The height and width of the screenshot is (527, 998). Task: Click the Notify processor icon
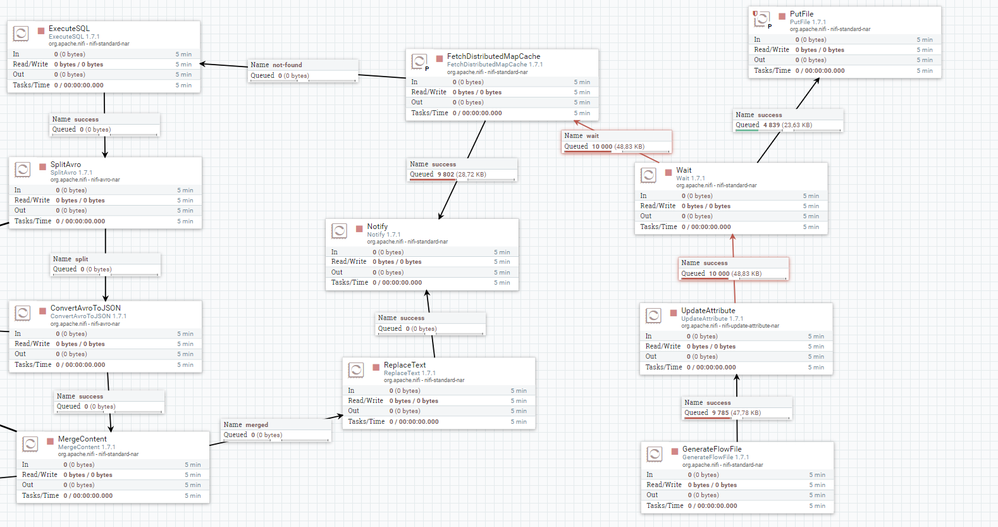click(339, 231)
